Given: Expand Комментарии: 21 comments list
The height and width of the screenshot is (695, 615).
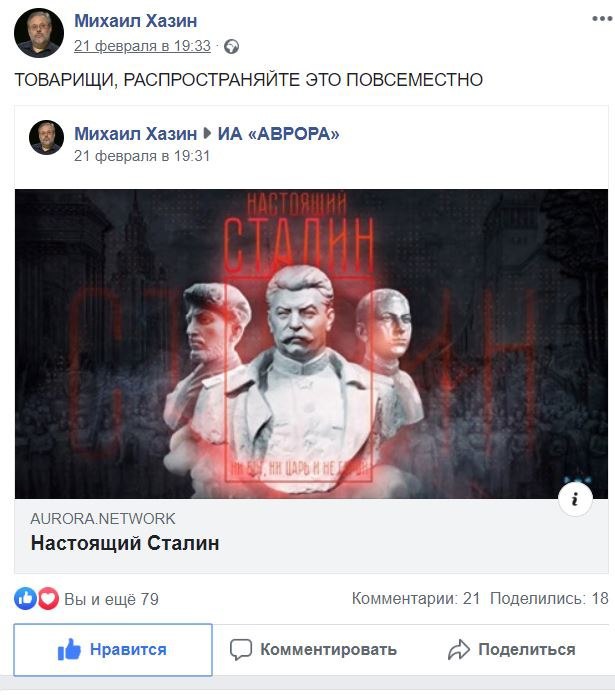Looking at the screenshot, I should (x=416, y=598).
